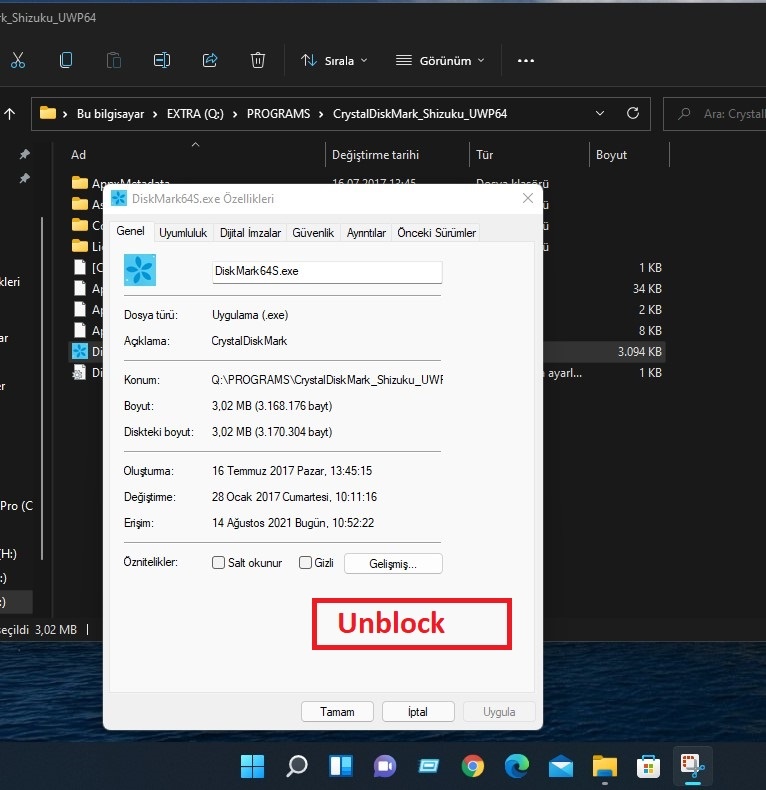
Task: Expand chevron after Bu bilgisayar breadcrumb
Action: (155, 114)
